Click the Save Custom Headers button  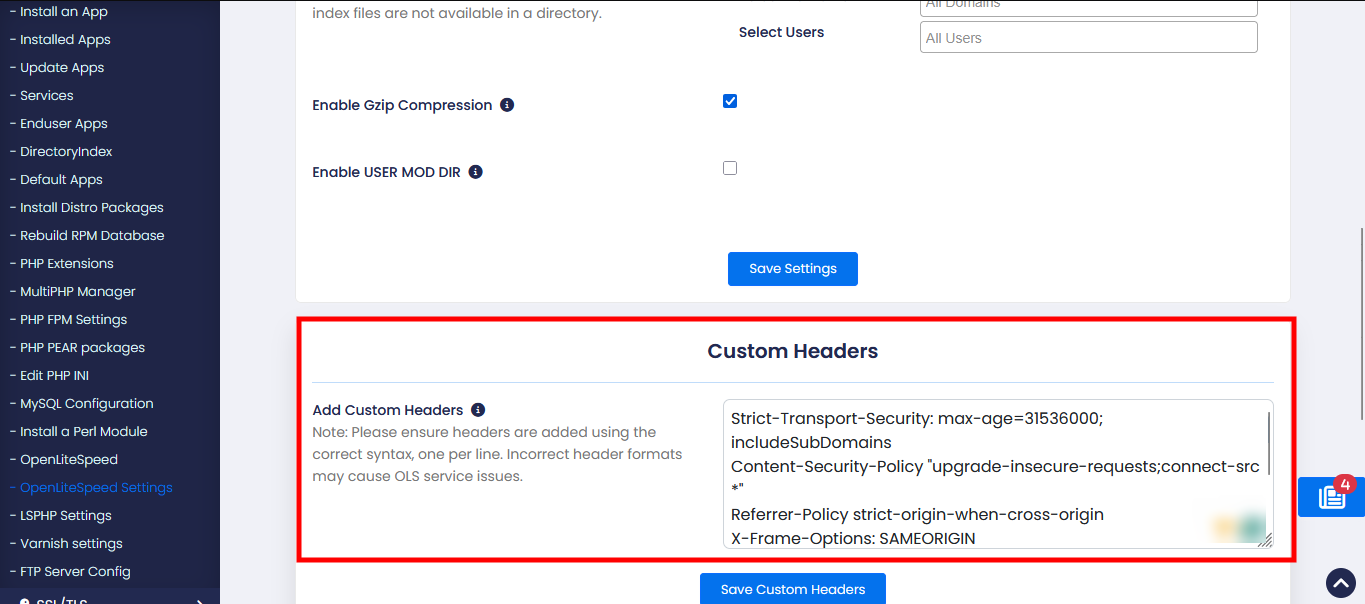pyautogui.click(x=792, y=589)
